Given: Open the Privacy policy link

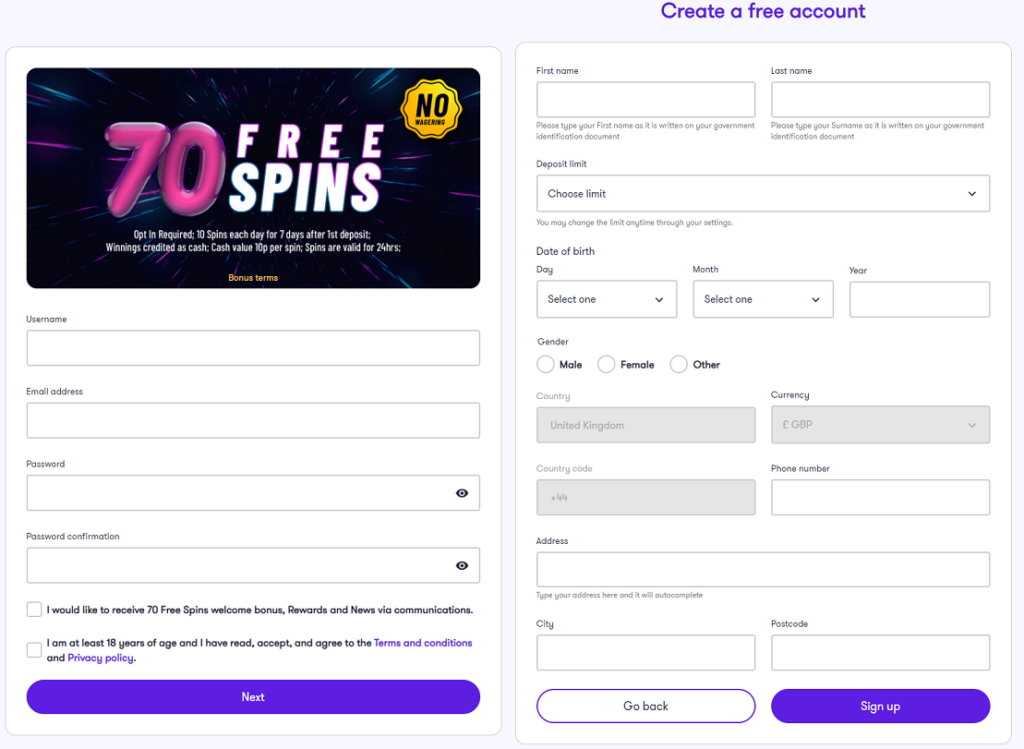Looking at the screenshot, I should pos(101,658).
